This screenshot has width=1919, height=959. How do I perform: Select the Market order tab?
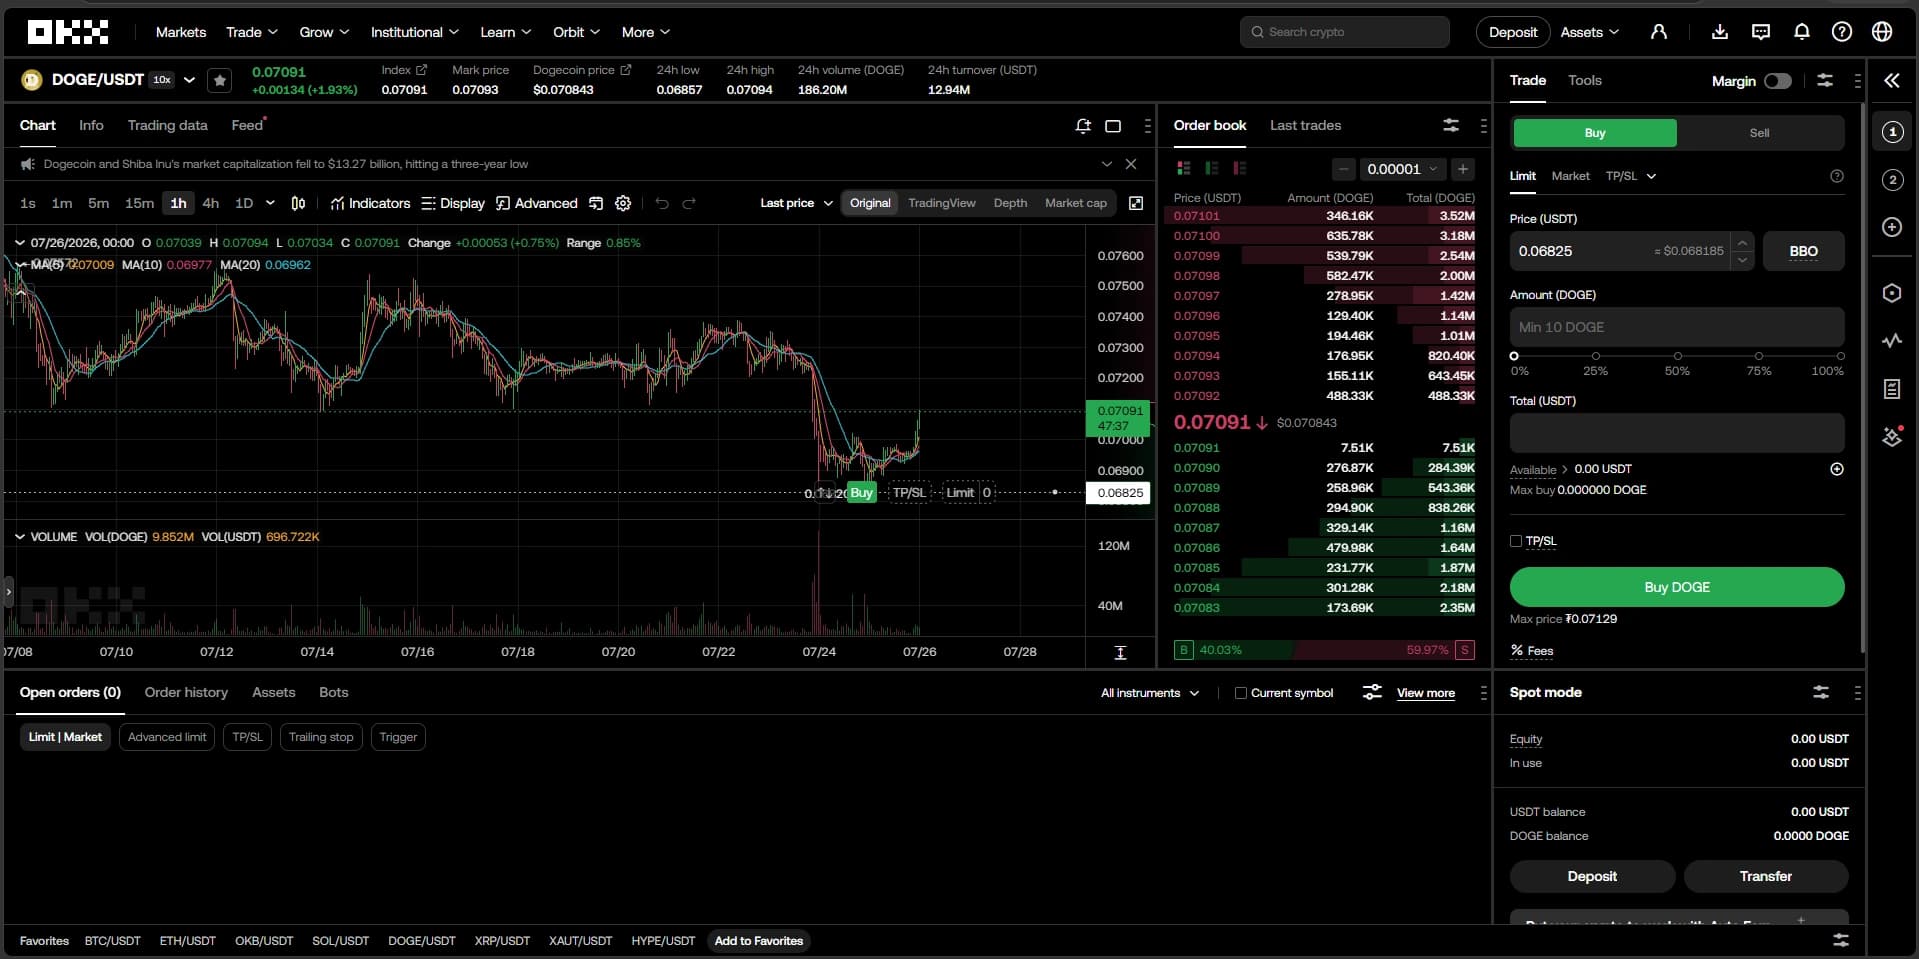(1570, 176)
